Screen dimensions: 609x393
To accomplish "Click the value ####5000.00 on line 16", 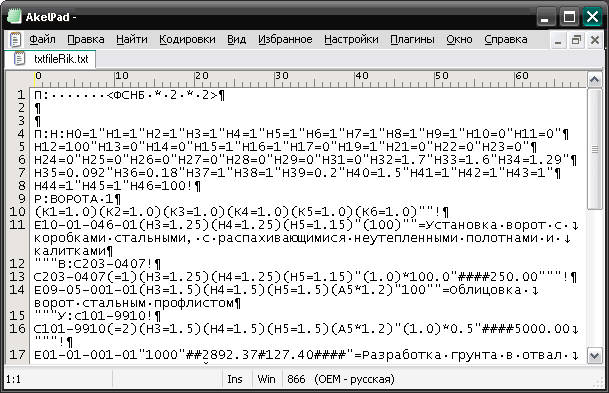I will point(526,329).
